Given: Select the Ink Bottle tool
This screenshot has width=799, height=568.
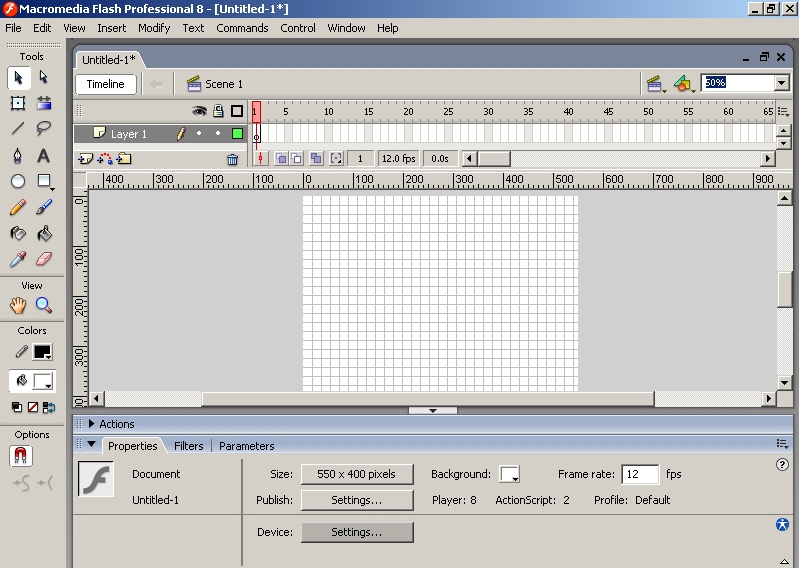Looking at the screenshot, I should (x=18, y=233).
